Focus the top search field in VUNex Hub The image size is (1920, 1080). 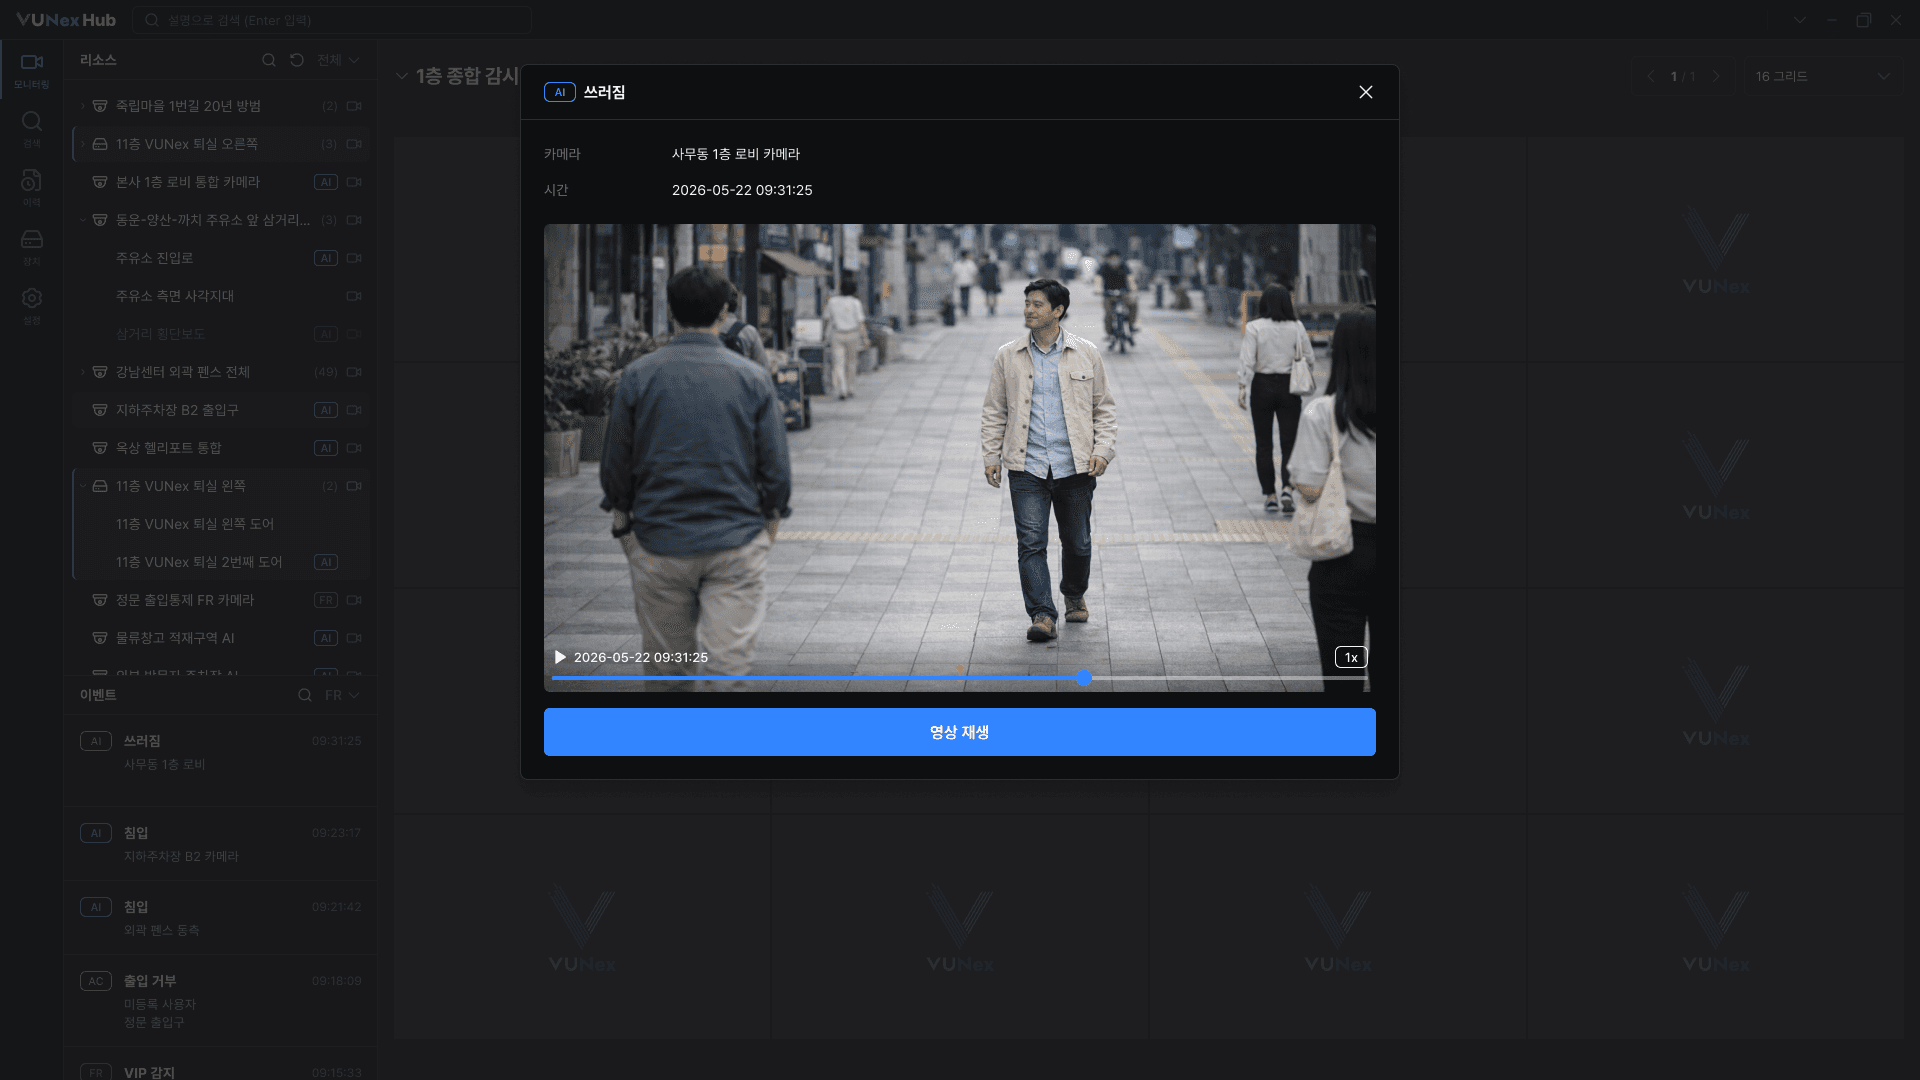point(332,20)
